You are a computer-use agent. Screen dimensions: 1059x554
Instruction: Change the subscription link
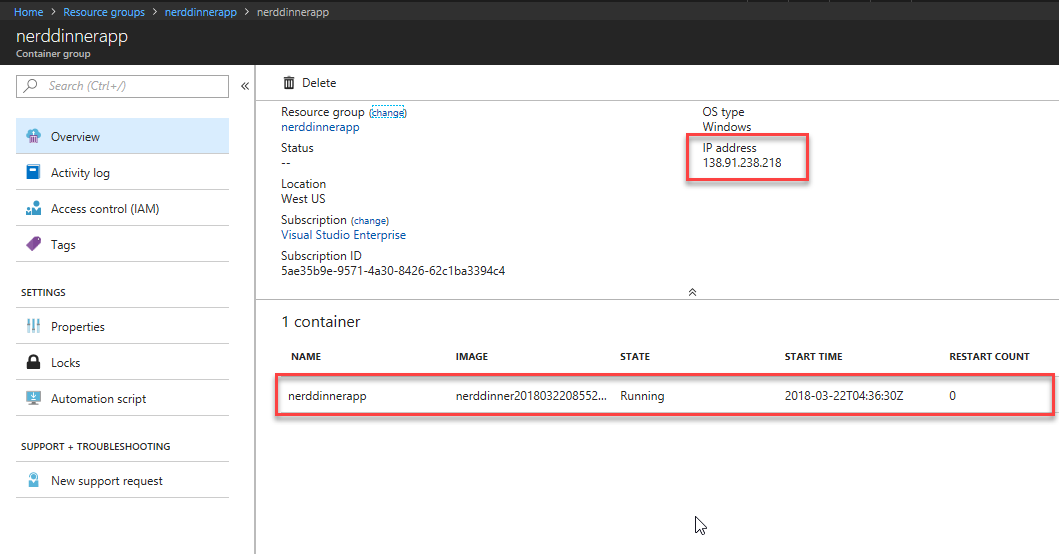pyautogui.click(x=369, y=221)
